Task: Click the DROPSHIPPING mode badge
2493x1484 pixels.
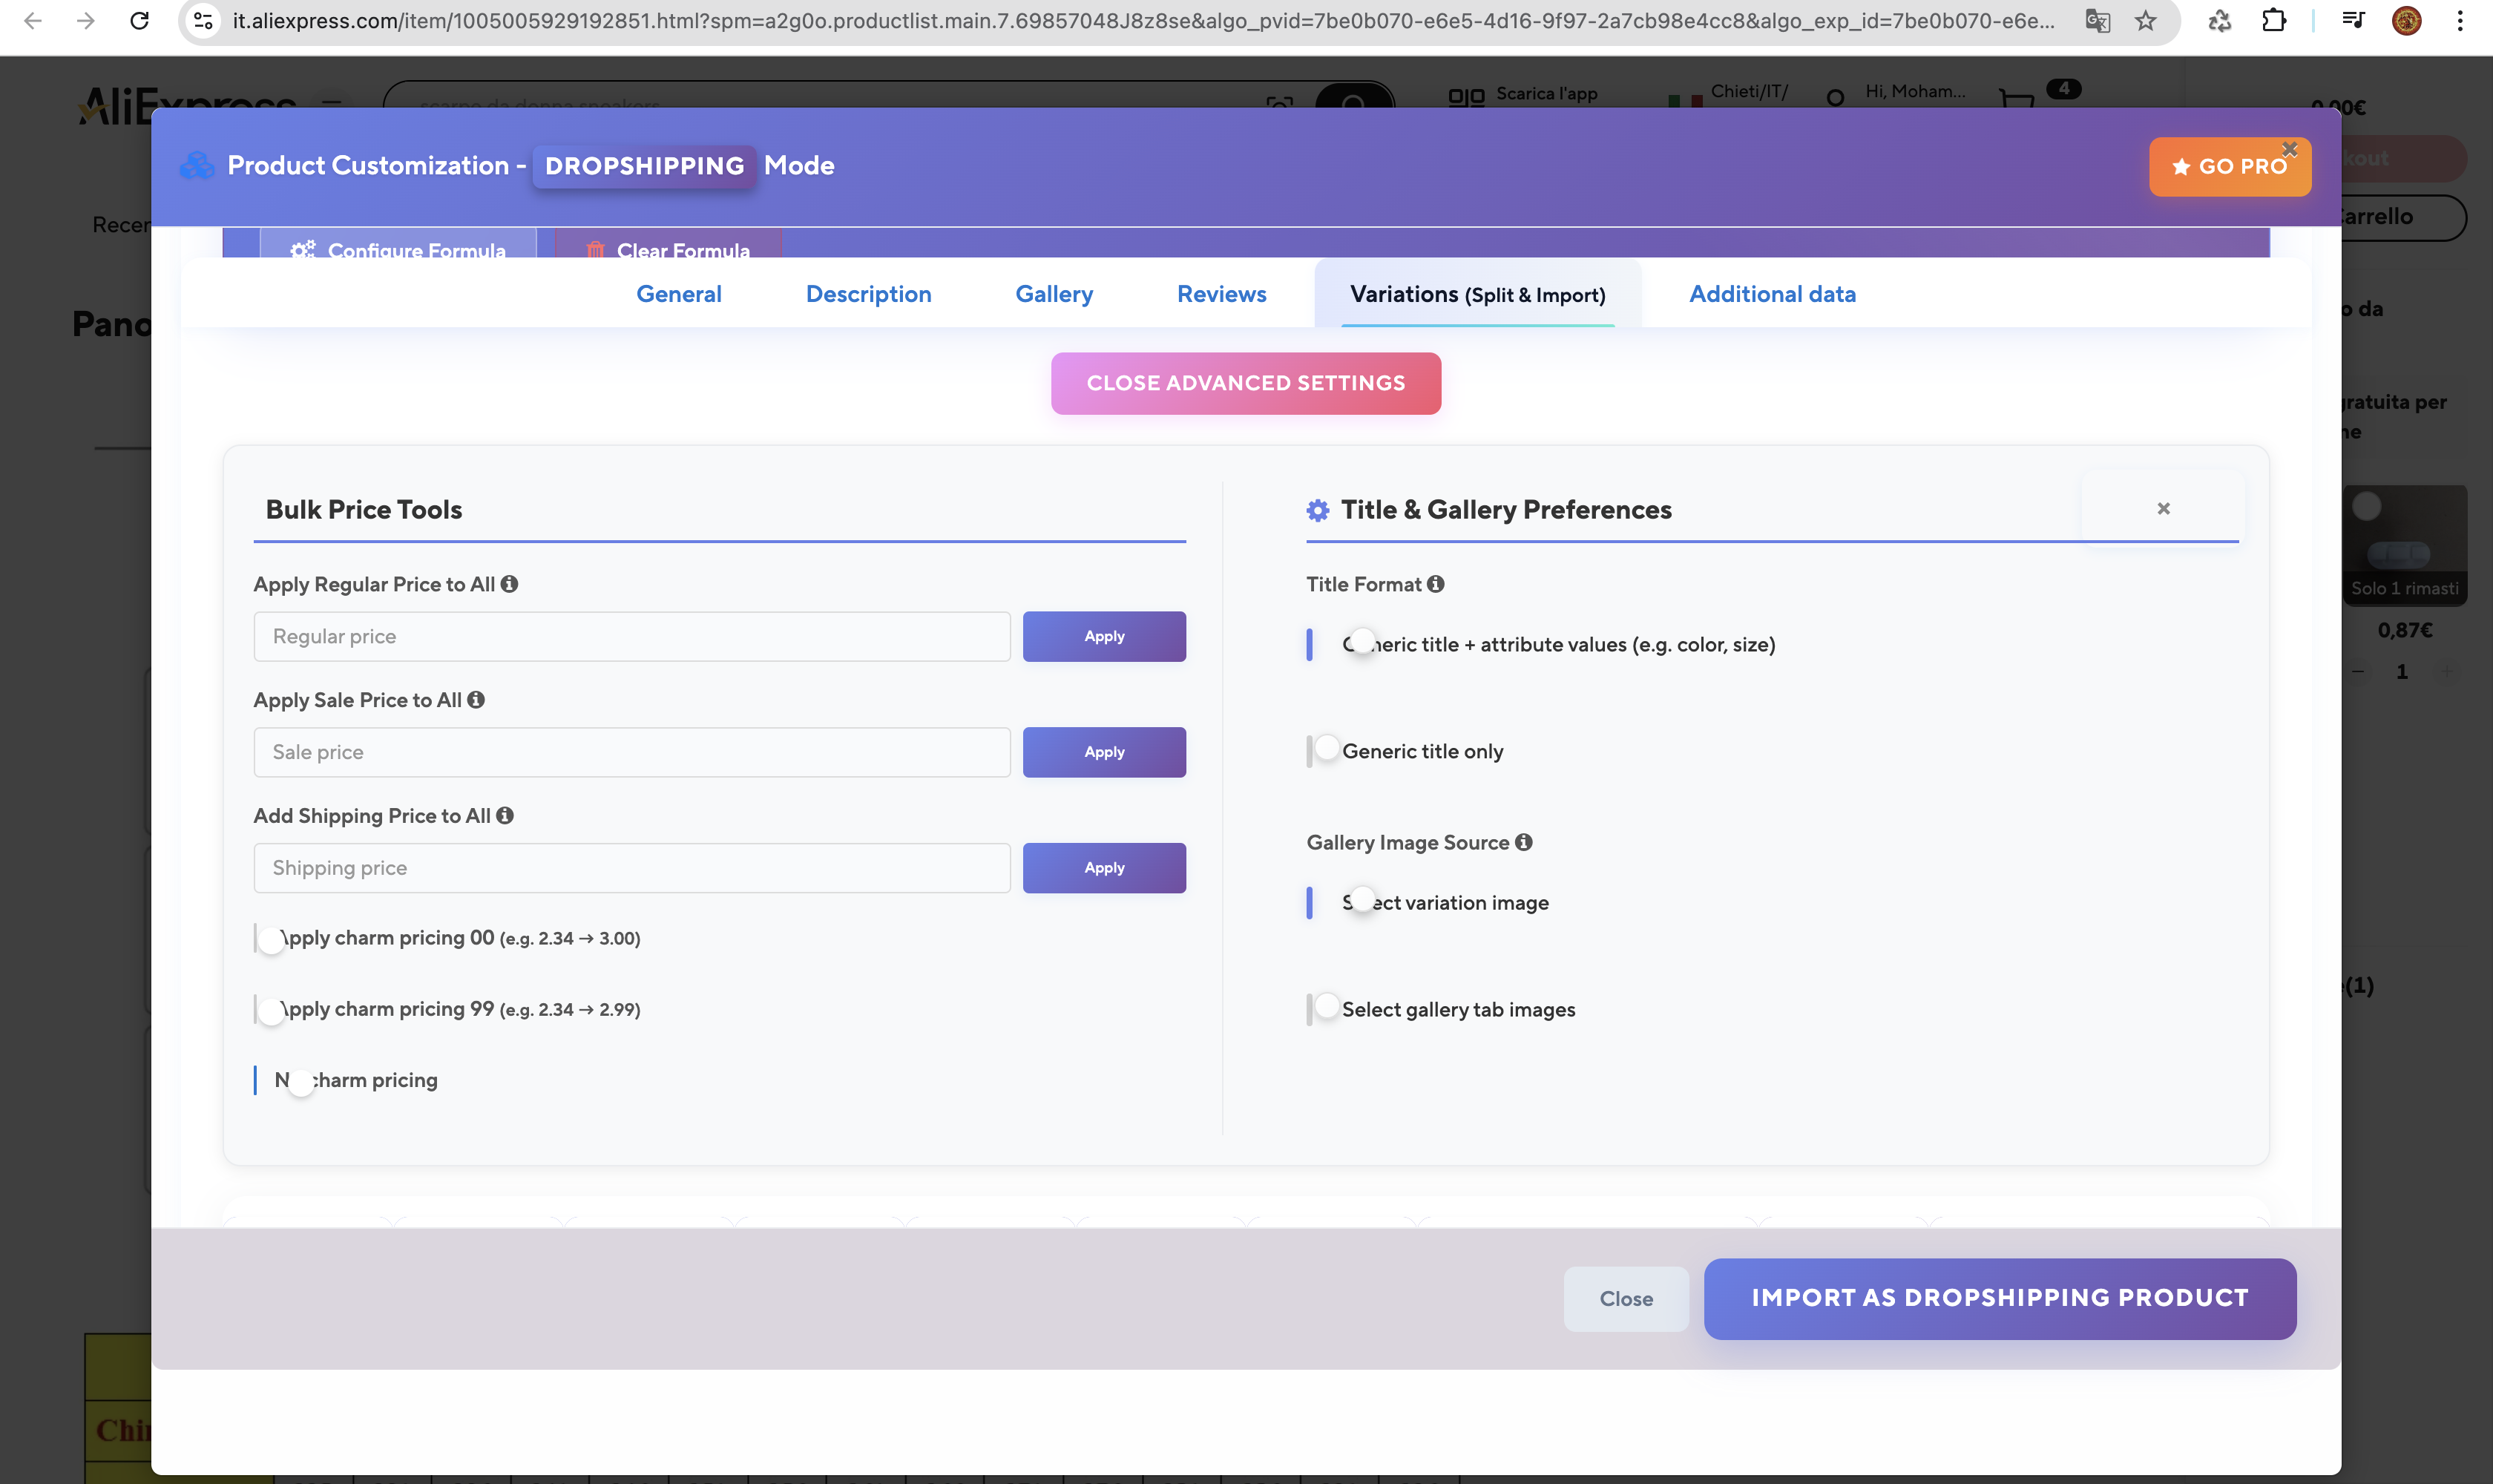Action: (x=644, y=166)
